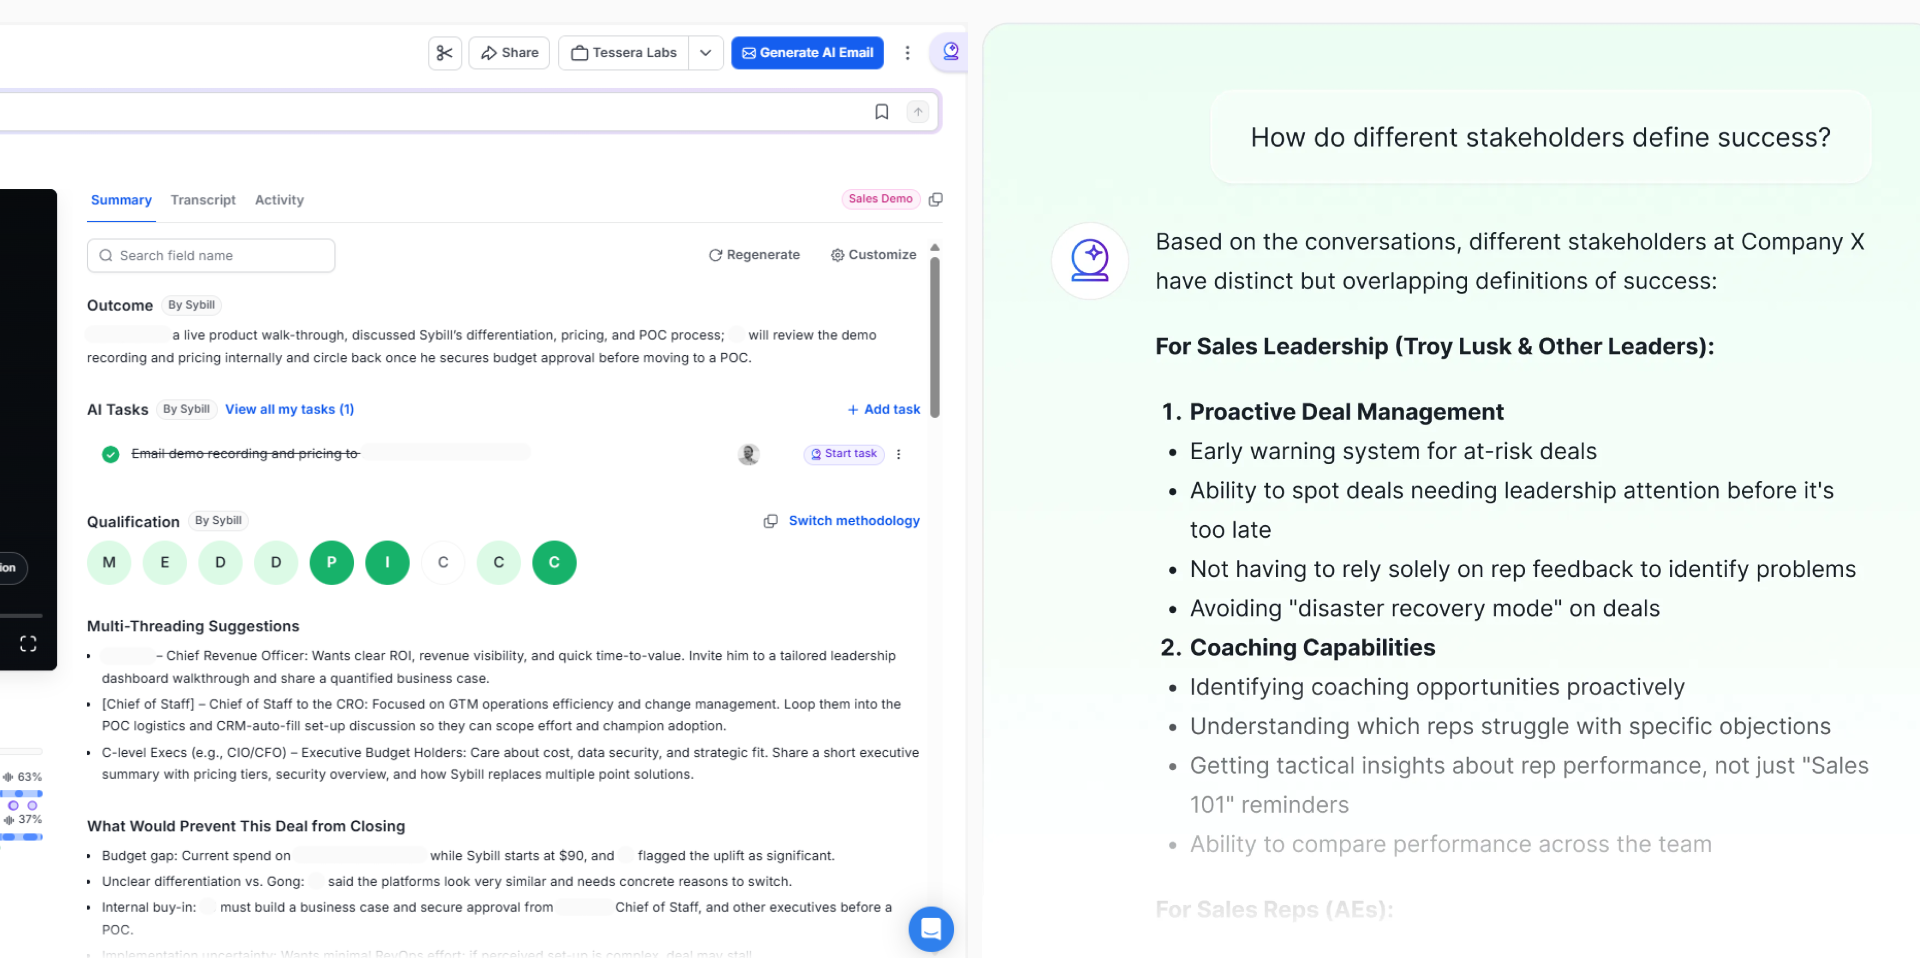Viewport: 1920px width, 958px height.
Task: Click the question "How do different stakeholders define success?"
Action: tap(1540, 138)
